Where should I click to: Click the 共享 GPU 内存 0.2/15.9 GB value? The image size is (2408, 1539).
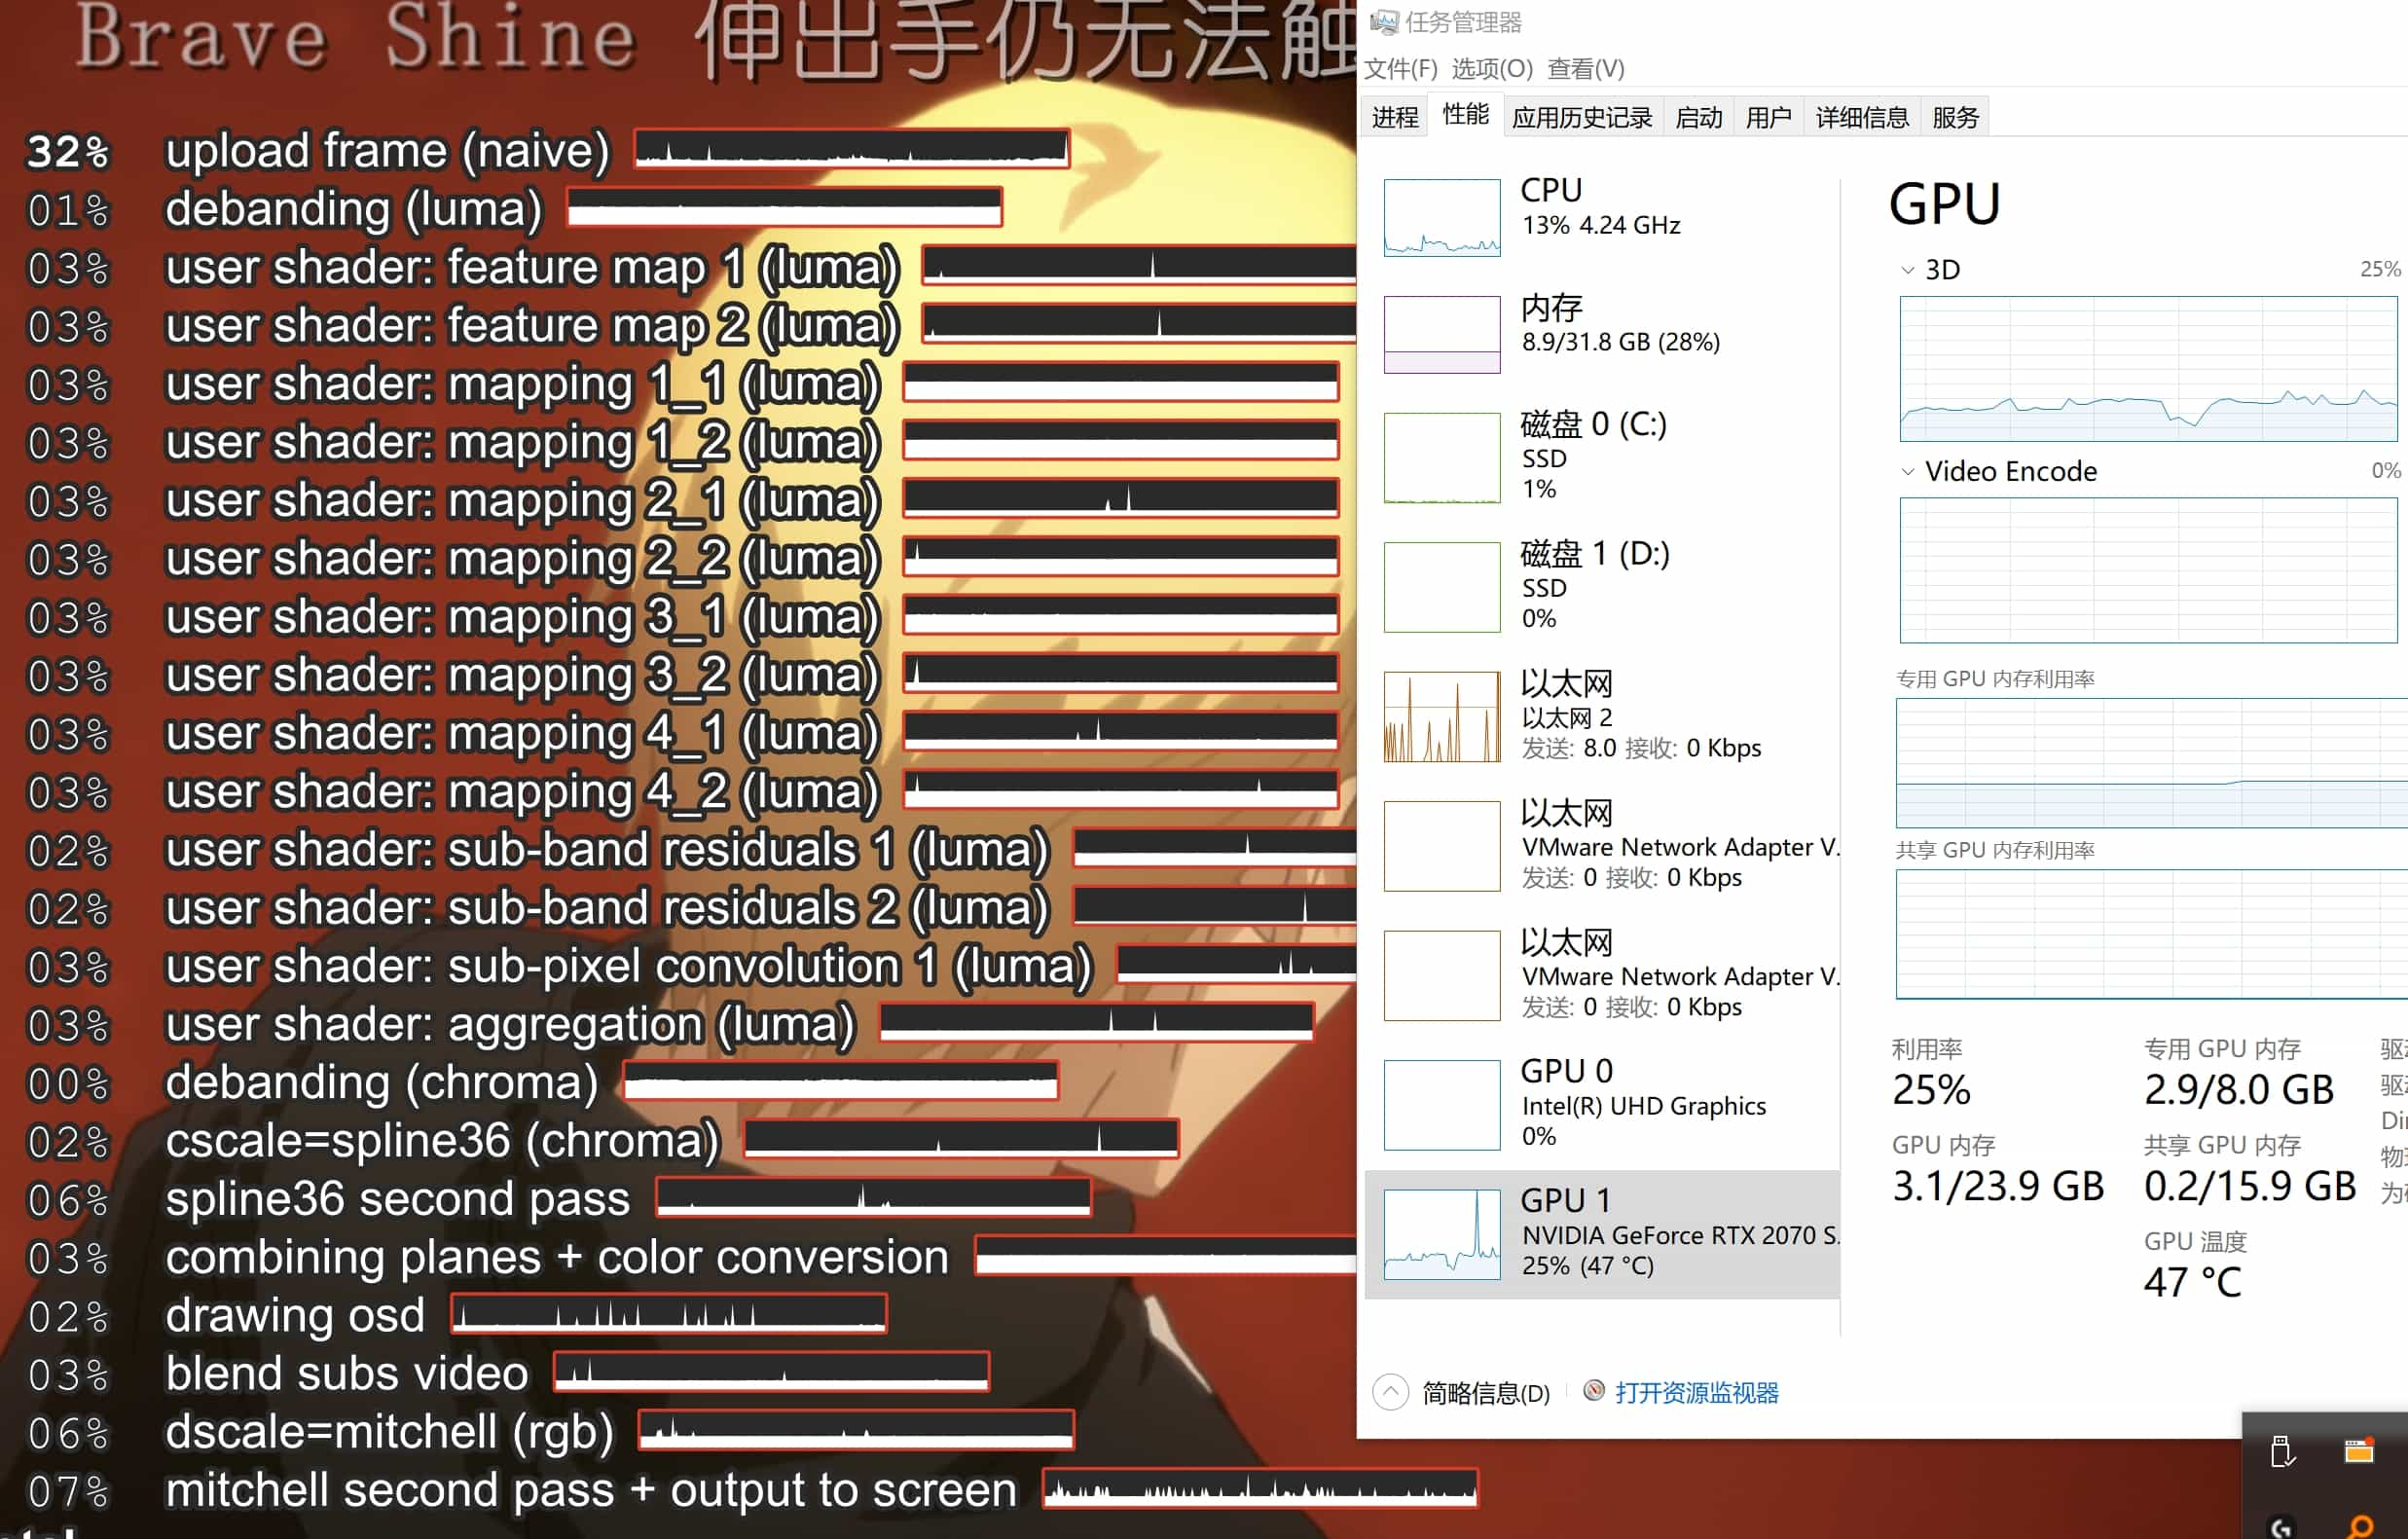(x=2250, y=1187)
